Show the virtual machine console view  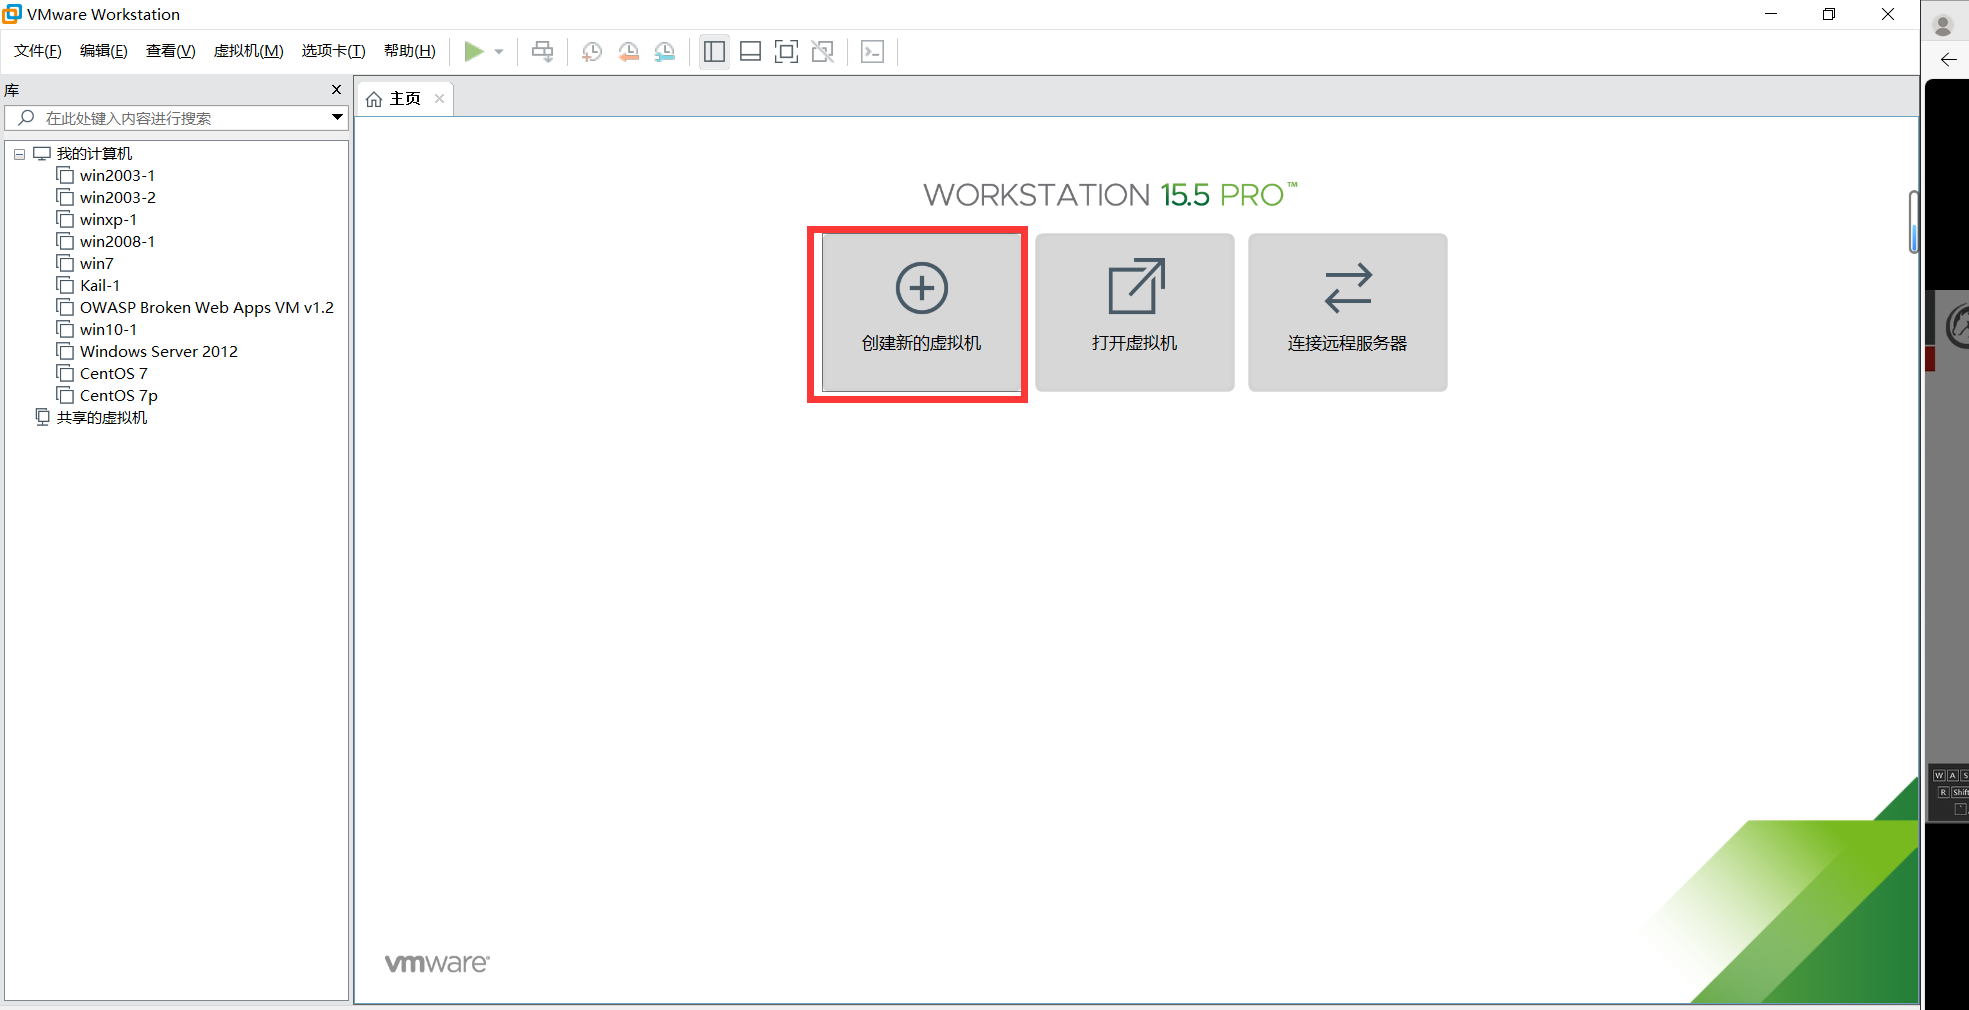pos(873,51)
